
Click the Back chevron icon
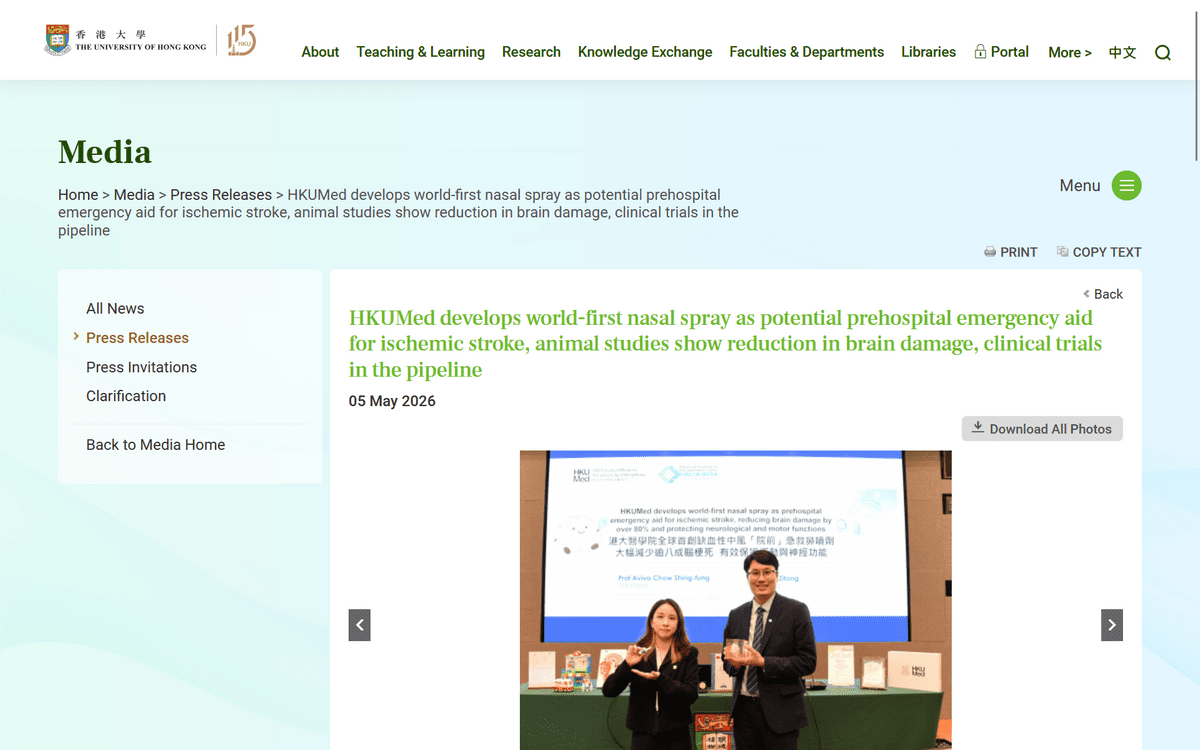tap(1086, 294)
